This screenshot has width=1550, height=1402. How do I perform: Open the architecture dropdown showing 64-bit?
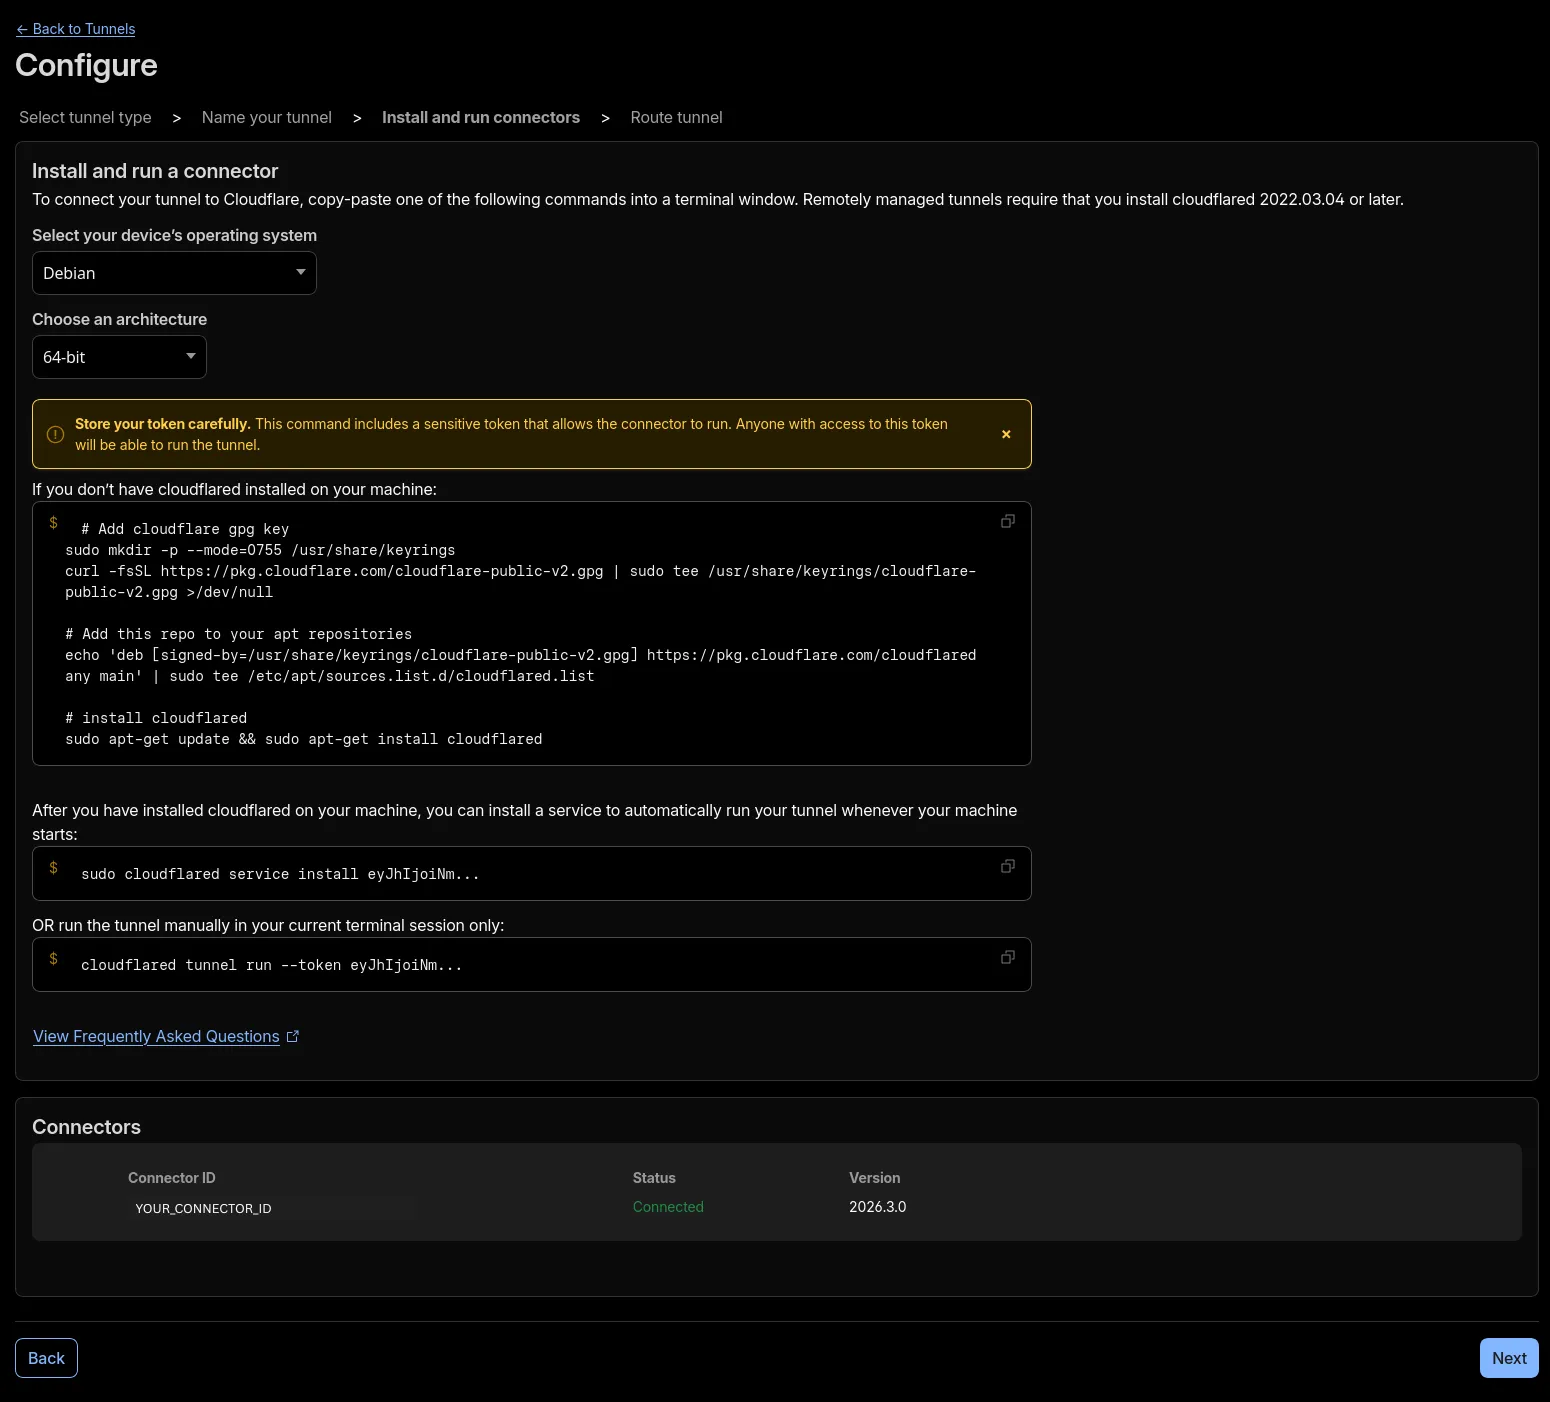[x=119, y=357]
